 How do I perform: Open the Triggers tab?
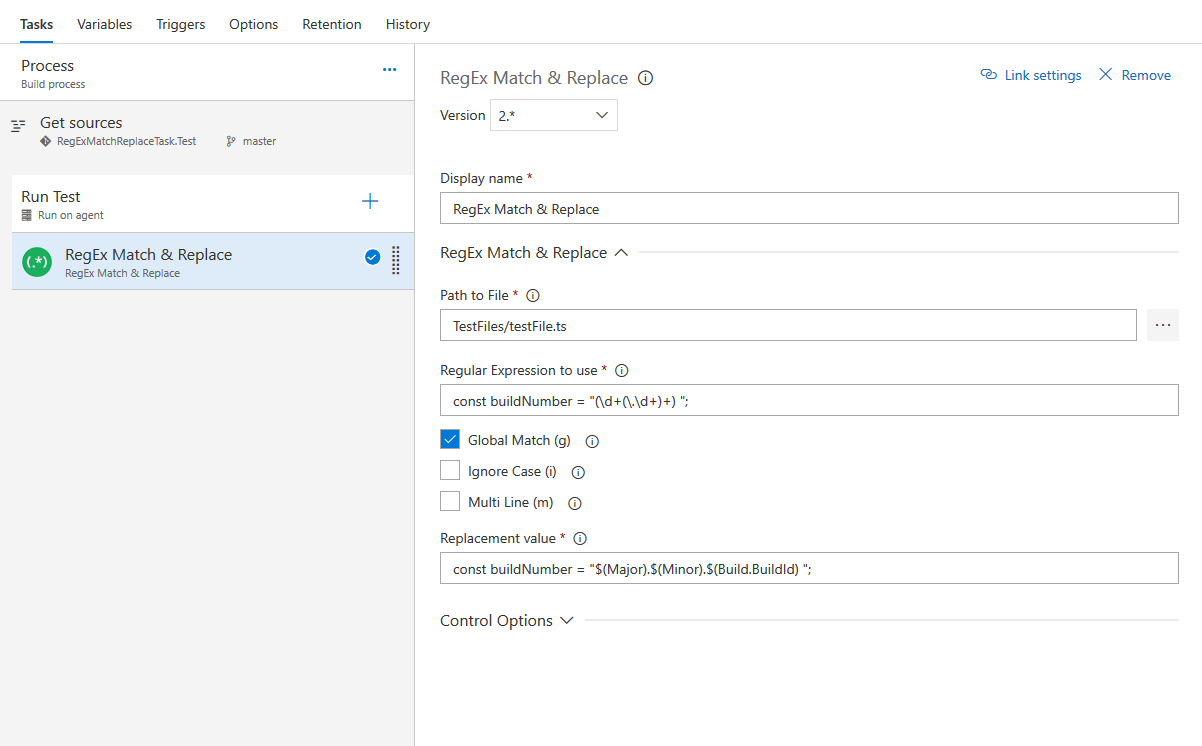click(x=181, y=24)
